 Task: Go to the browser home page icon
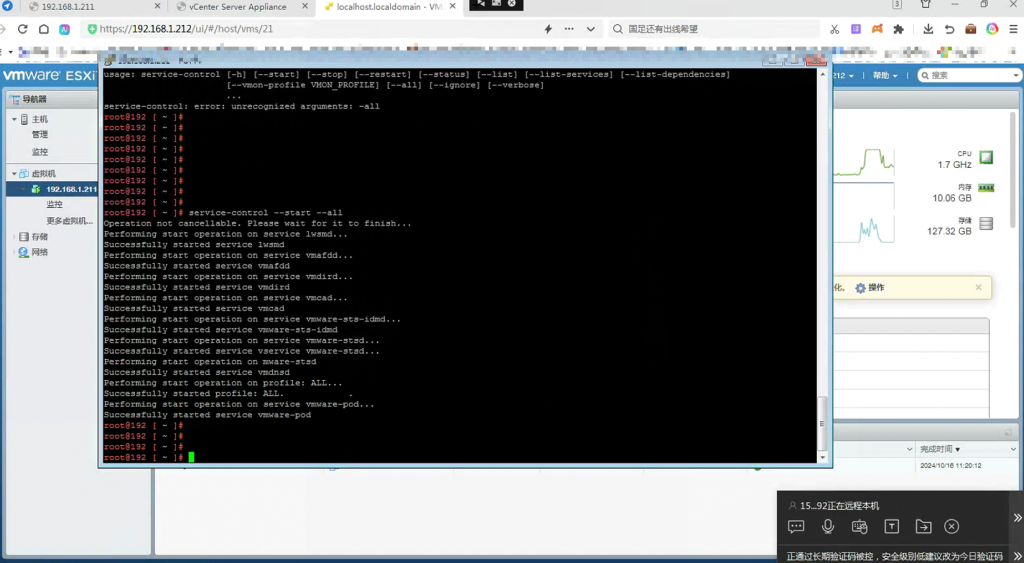(43, 29)
